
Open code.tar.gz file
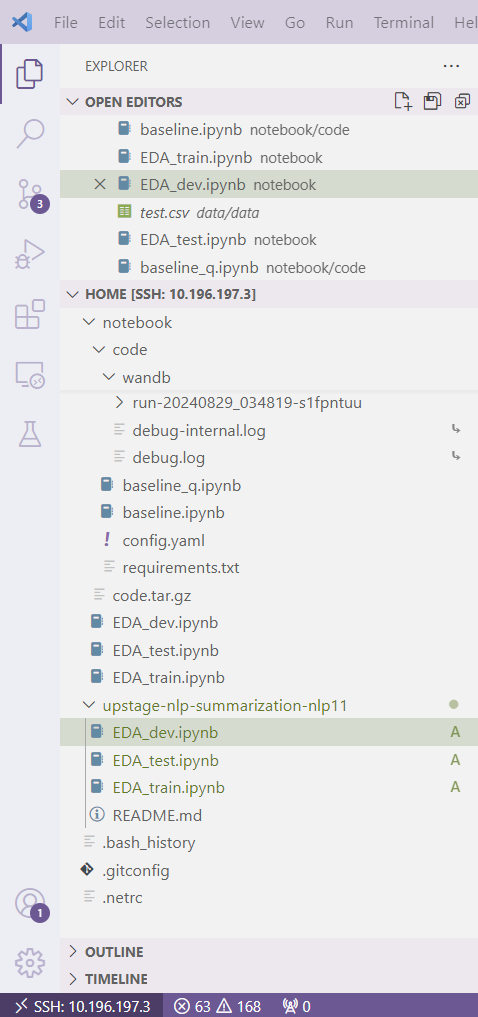(269, 595)
